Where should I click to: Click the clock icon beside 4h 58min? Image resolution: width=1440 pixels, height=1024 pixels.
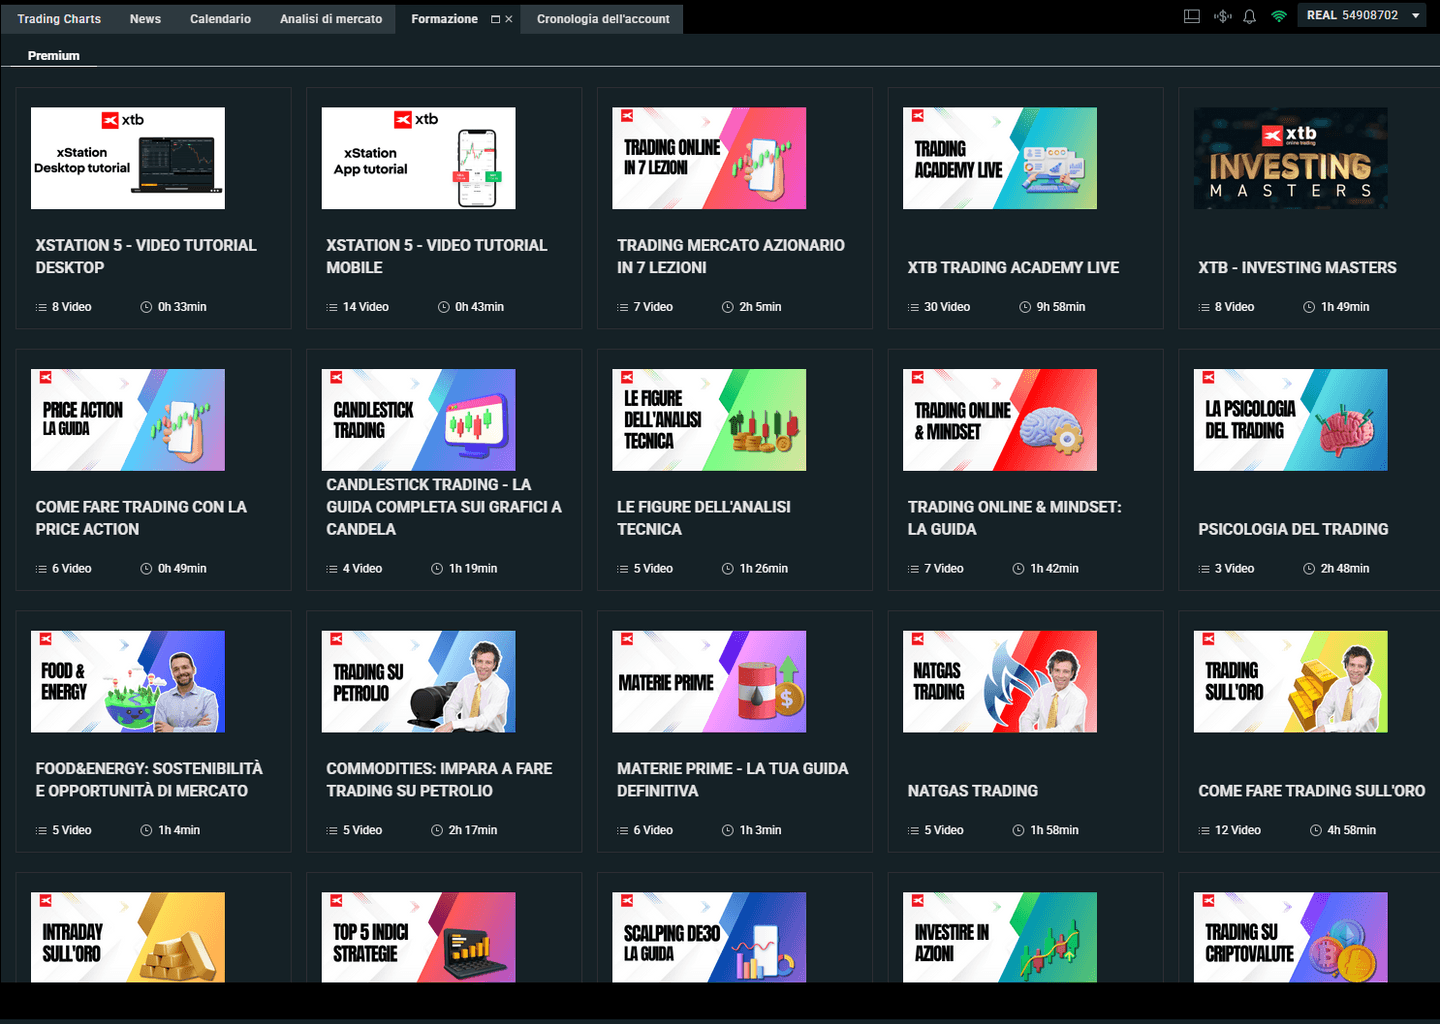(x=1316, y=830)
